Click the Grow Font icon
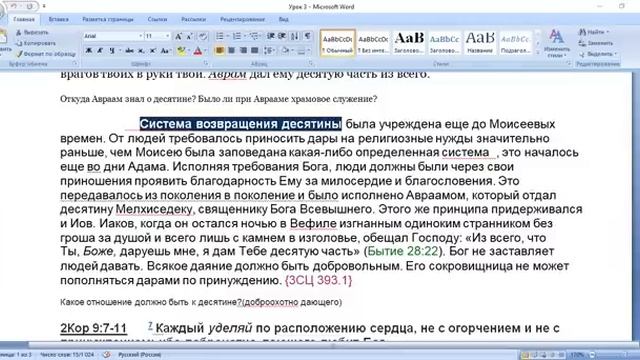The image size is (640, 360). pos(178,36)
